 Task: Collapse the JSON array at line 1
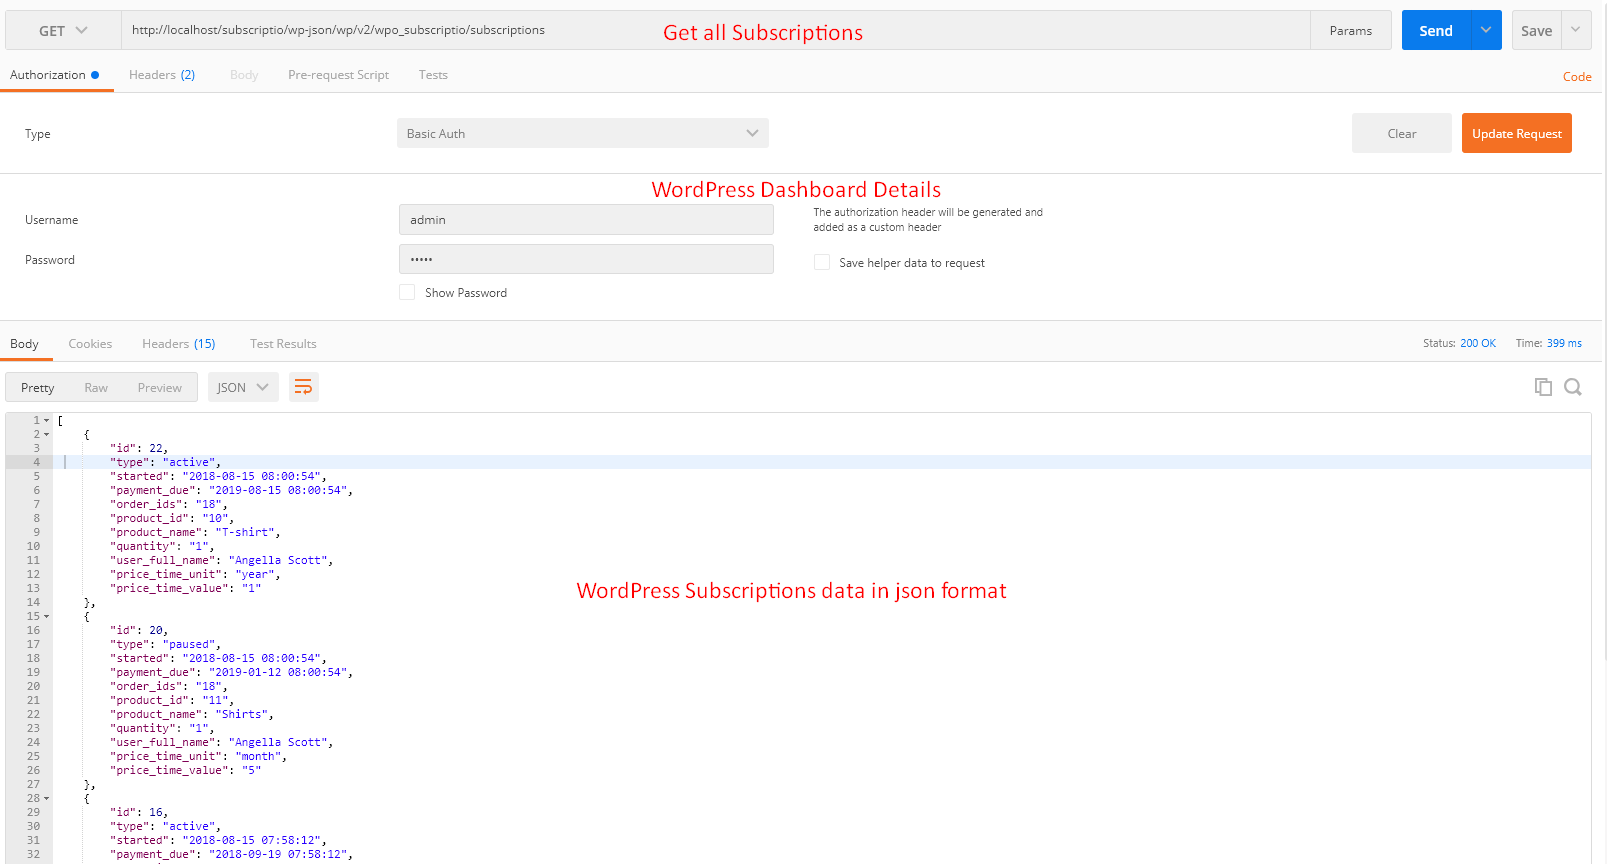pos(46,421)
